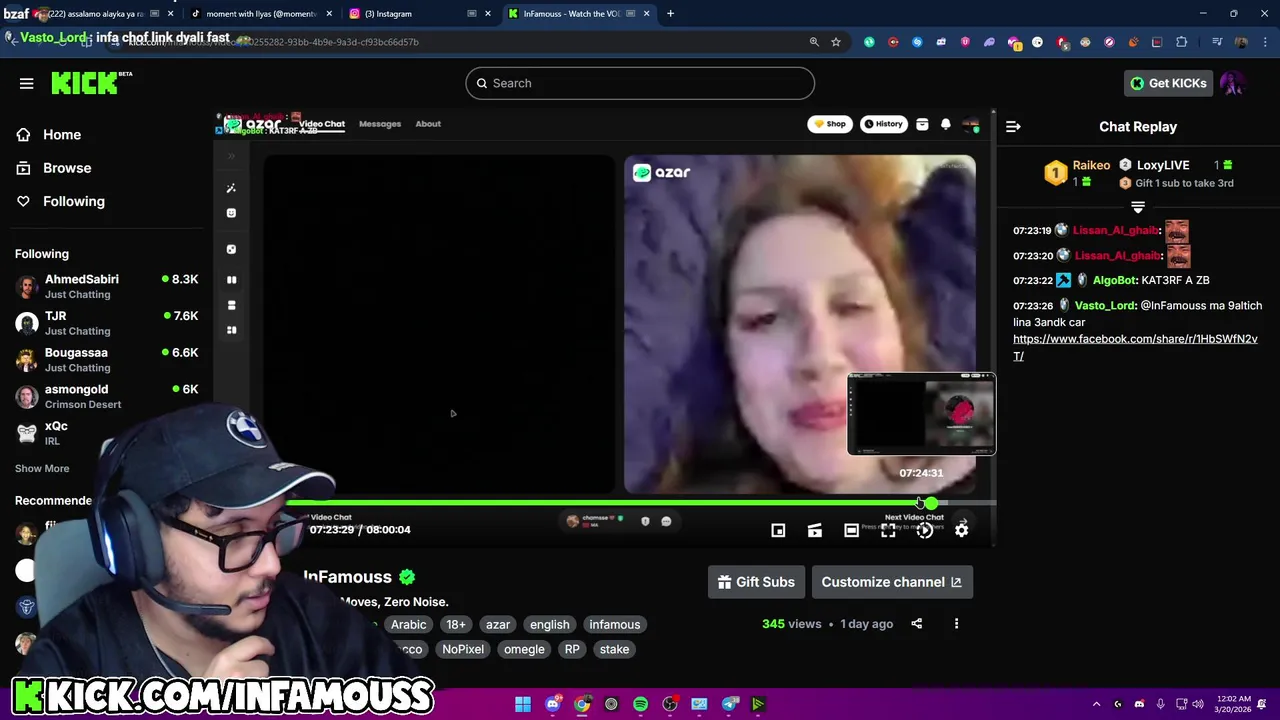Show hidden system tray icons
The image size is (1280, 720).
click(x=1096, y=704)
